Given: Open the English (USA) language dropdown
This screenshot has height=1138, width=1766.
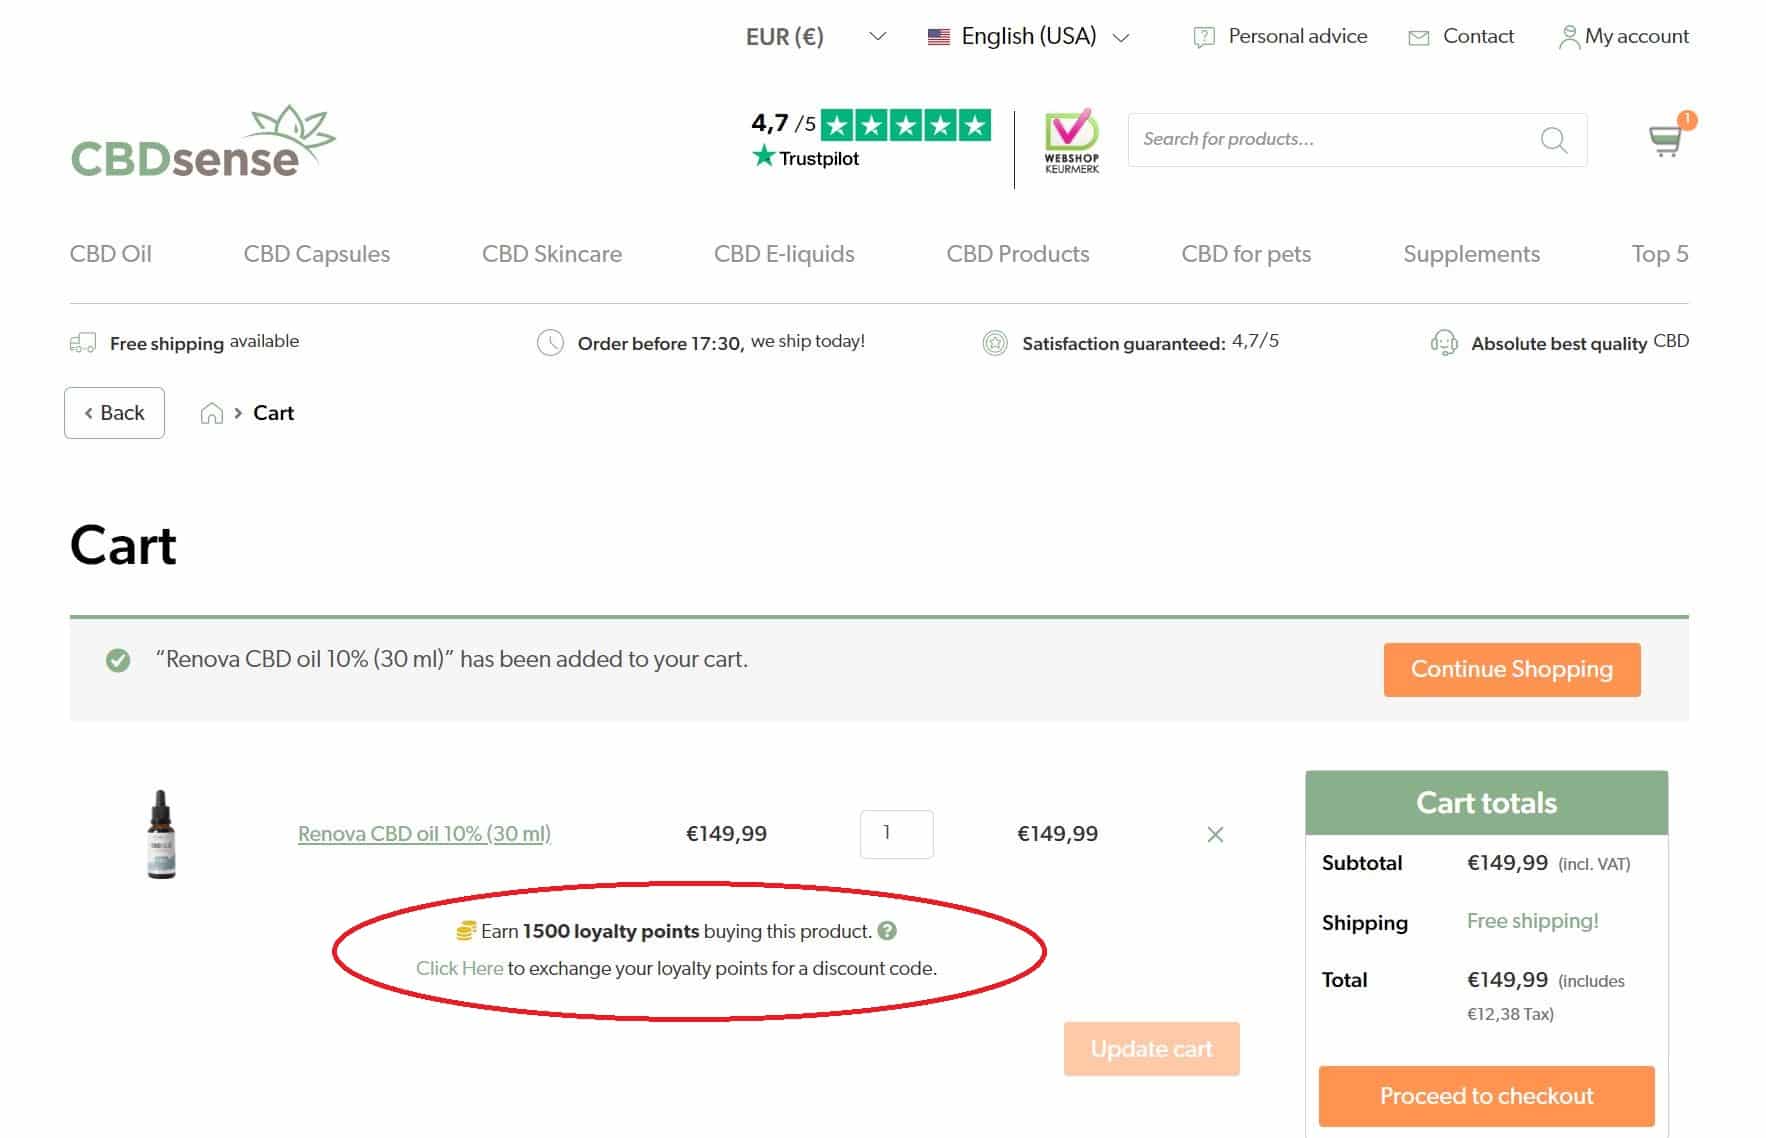Looking at the screenshot, I should click(1029, 37).
